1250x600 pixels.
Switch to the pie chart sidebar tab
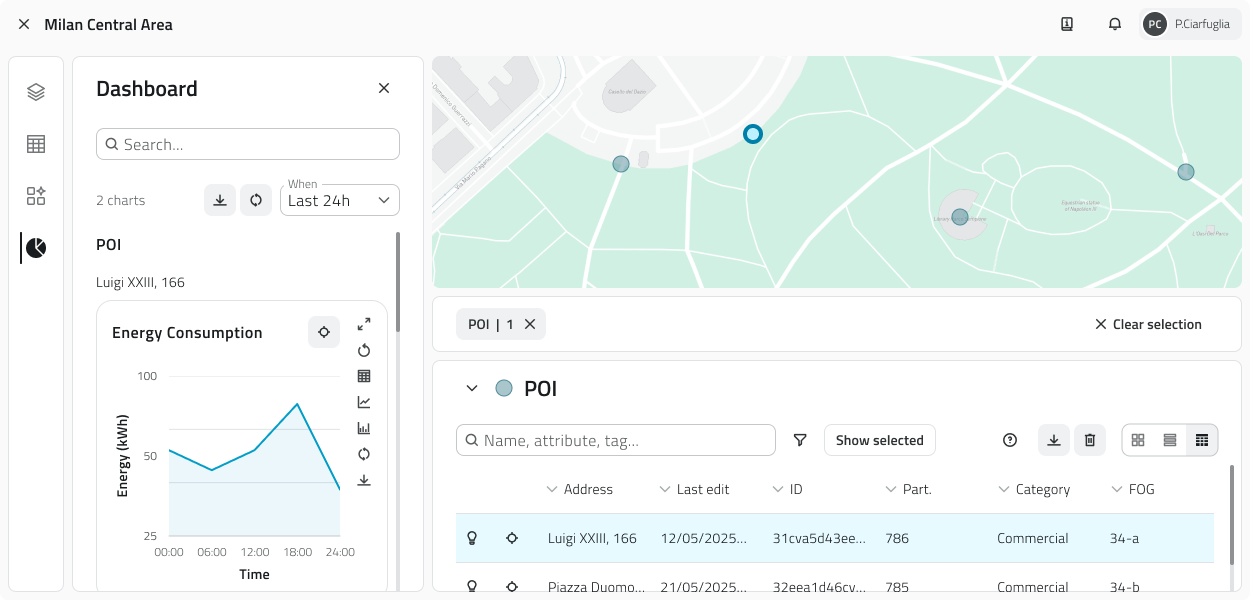pyautogui.click(x=36, y=247)
